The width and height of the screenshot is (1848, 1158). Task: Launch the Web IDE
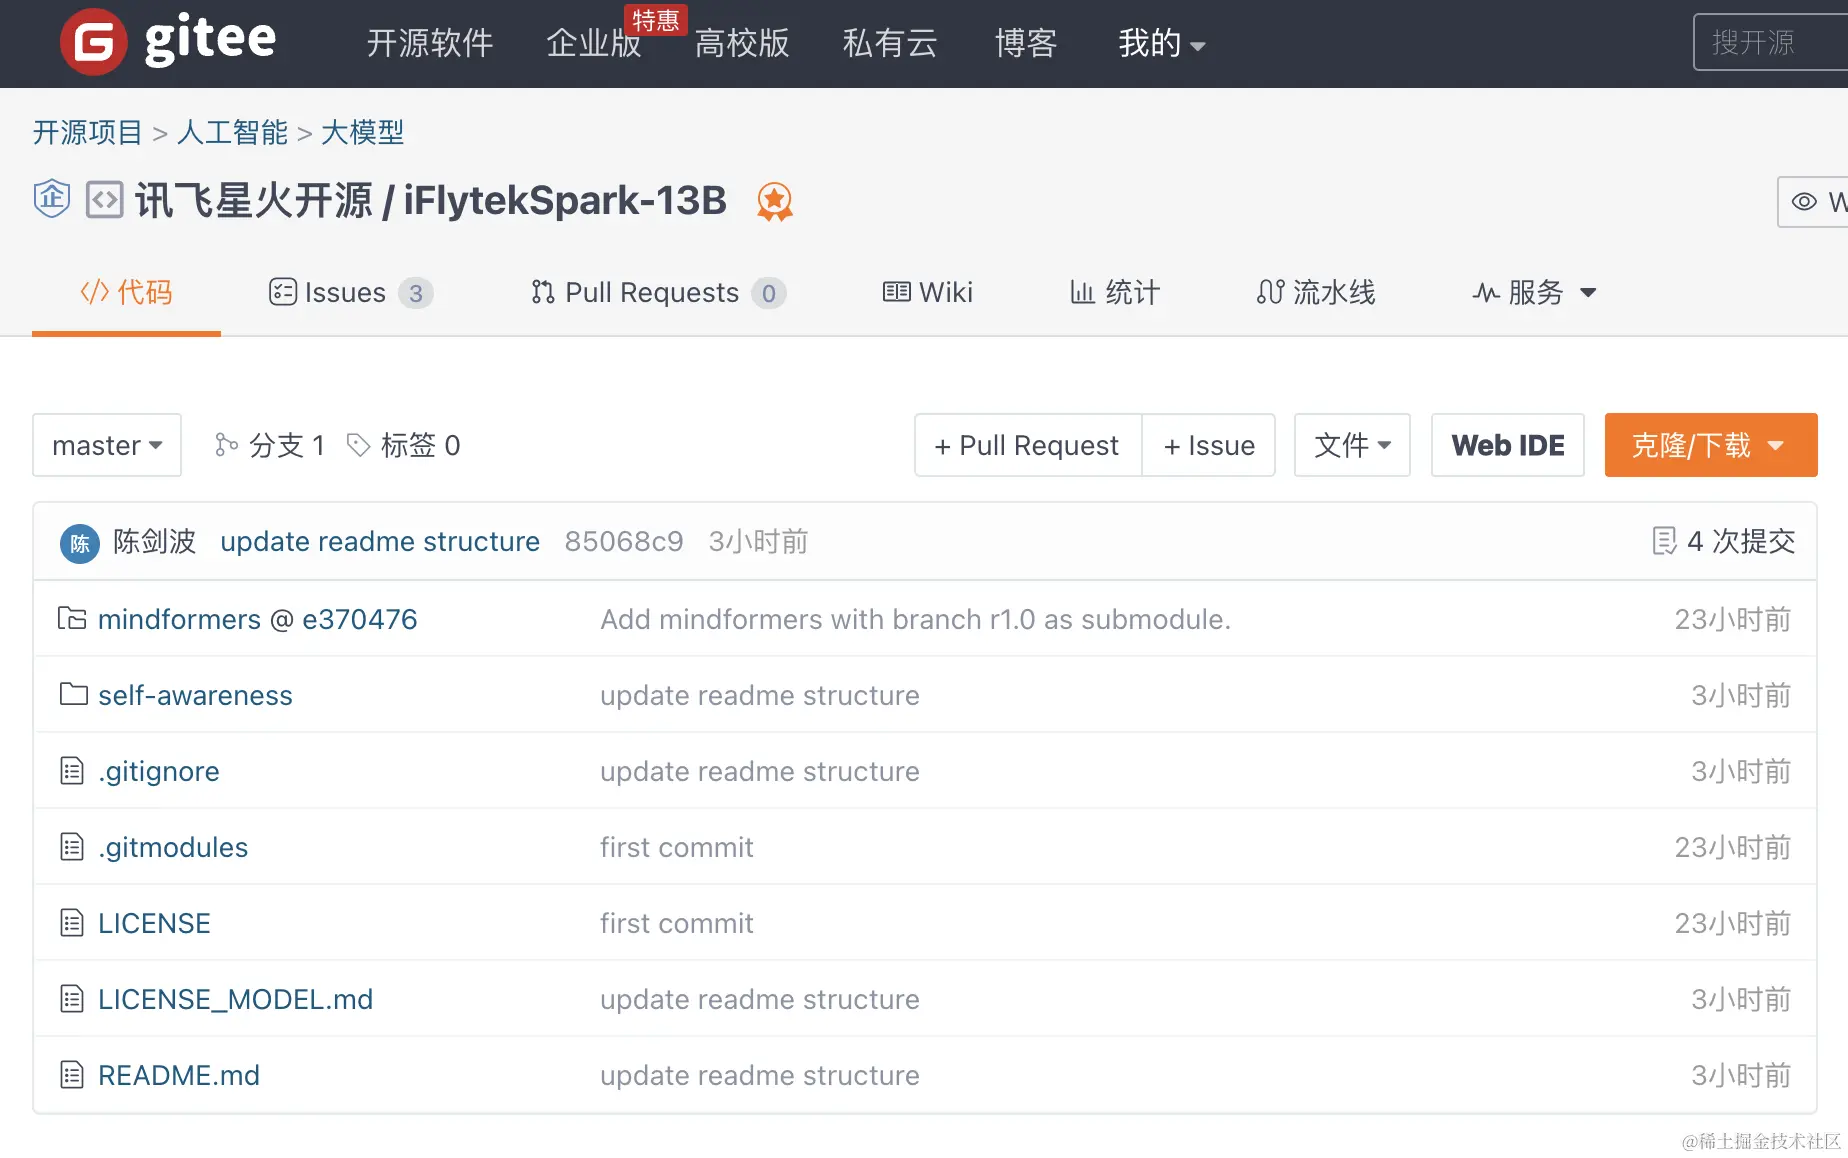1508,445
